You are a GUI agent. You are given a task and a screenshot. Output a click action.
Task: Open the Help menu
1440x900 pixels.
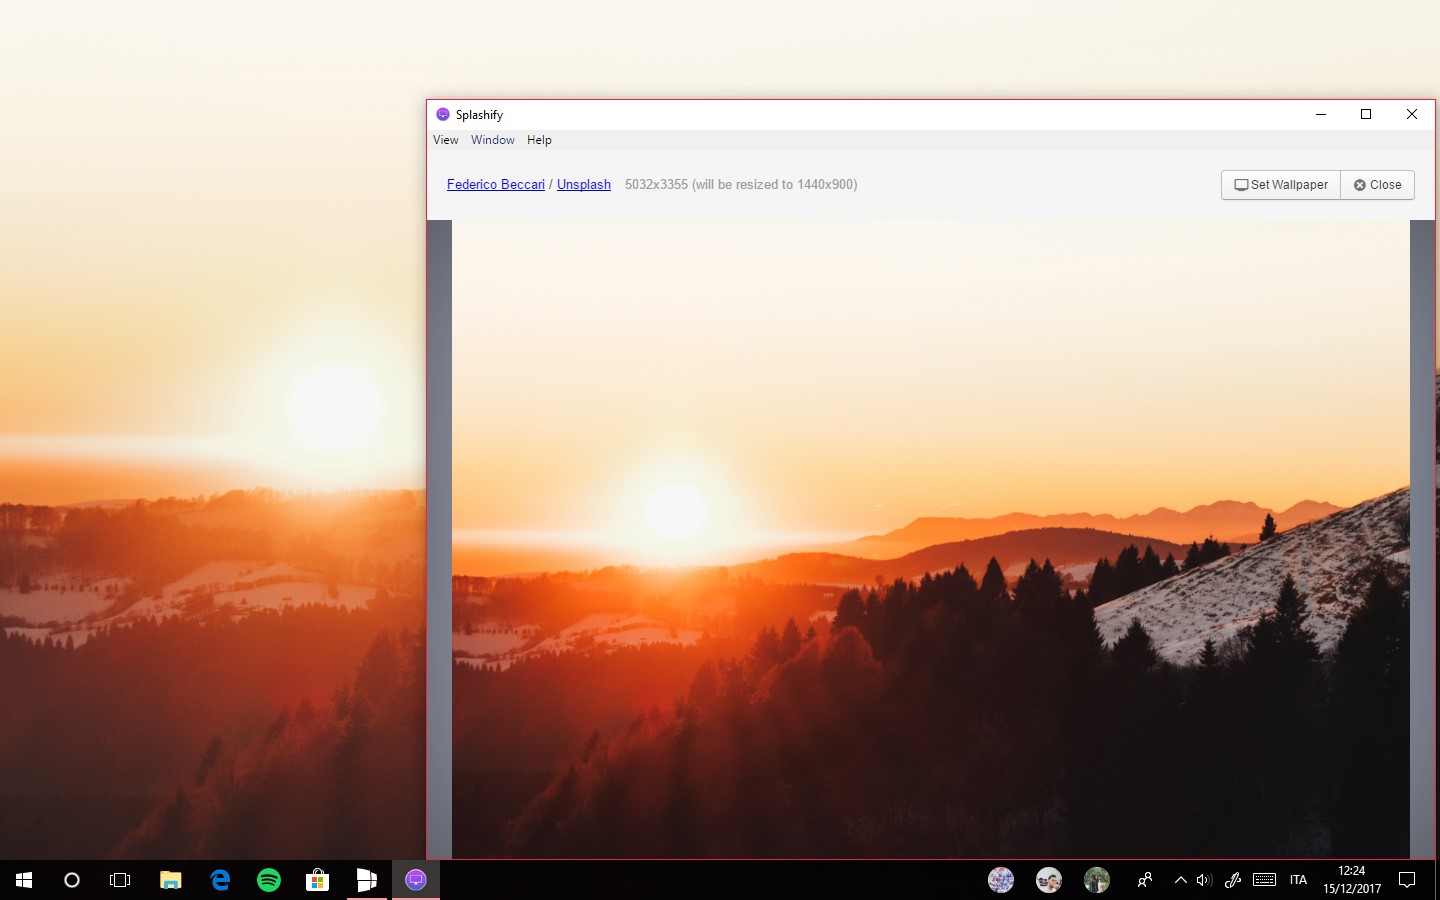pos(539,140)
